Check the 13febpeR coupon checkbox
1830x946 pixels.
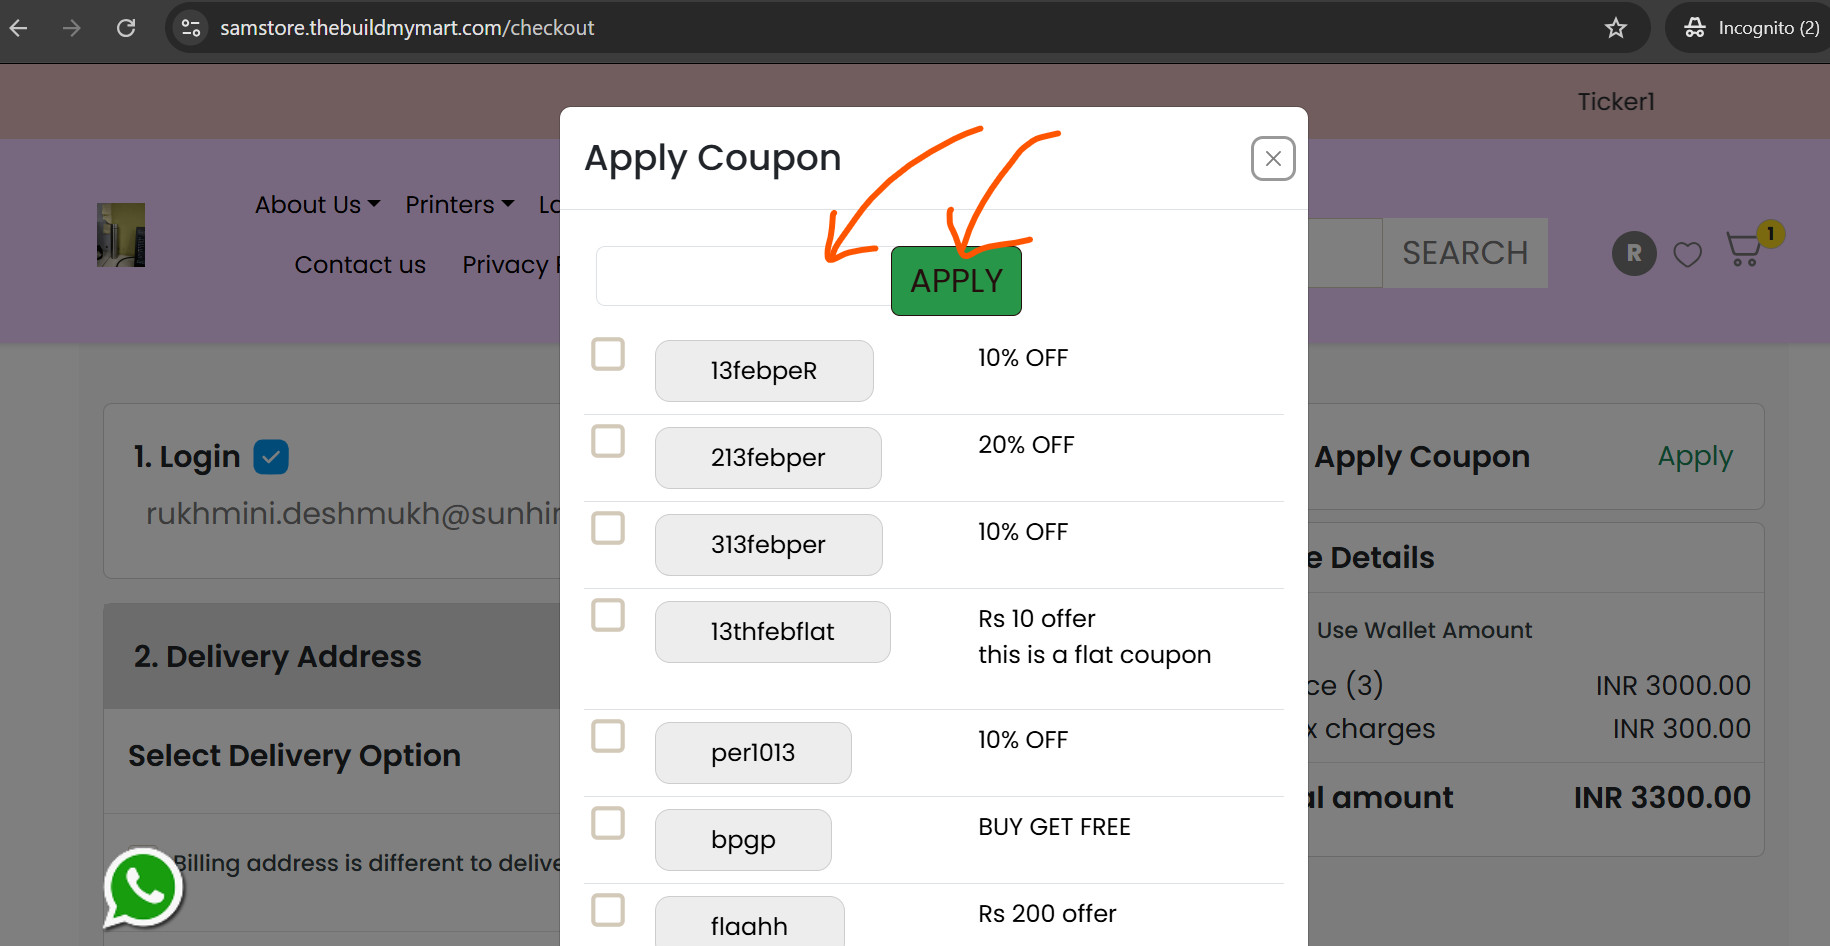click(x=608, y=354)
